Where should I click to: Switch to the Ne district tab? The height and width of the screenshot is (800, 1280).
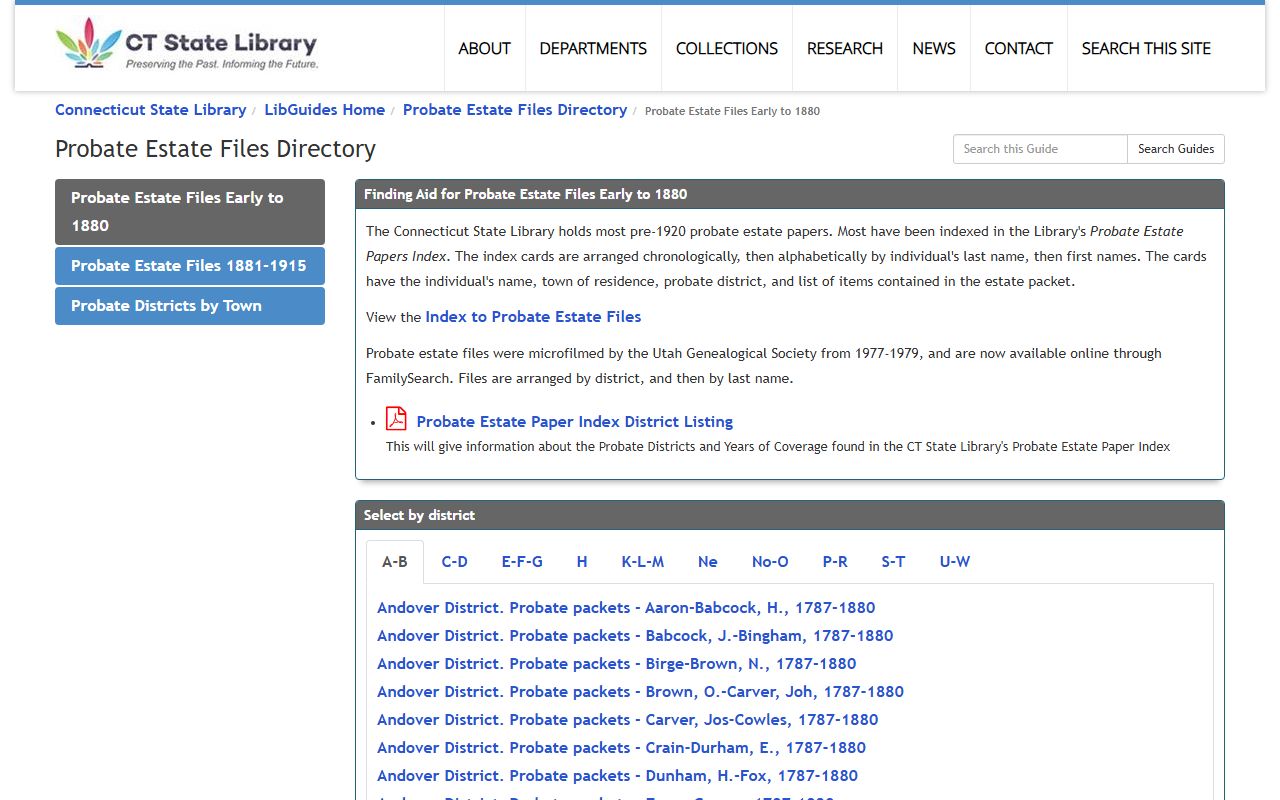(708, 562)
